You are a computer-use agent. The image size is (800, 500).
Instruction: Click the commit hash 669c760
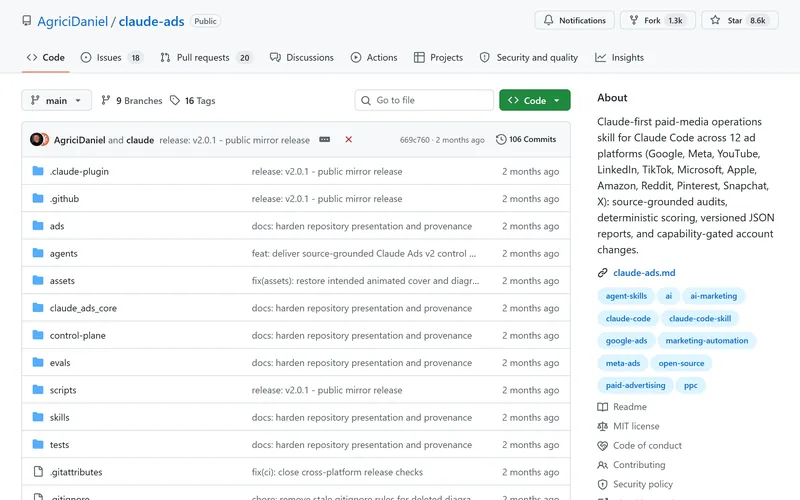pyautogui.click(x=415, y=140)
